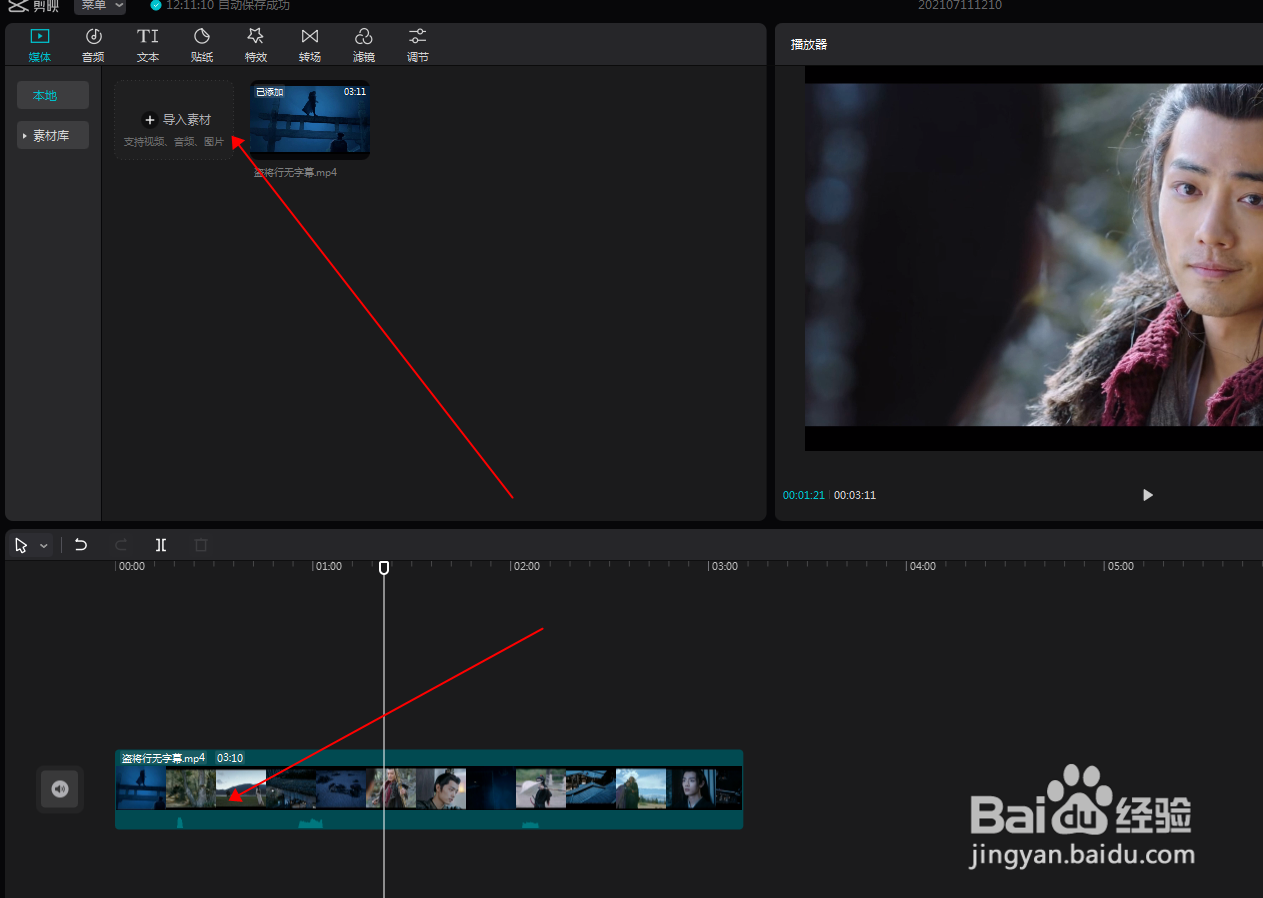Image resolution: width=1263 pixels, height=898 pixels.
Task: Choose the pointer select tool
Action: pyautogui.click(x=22, y=546)
